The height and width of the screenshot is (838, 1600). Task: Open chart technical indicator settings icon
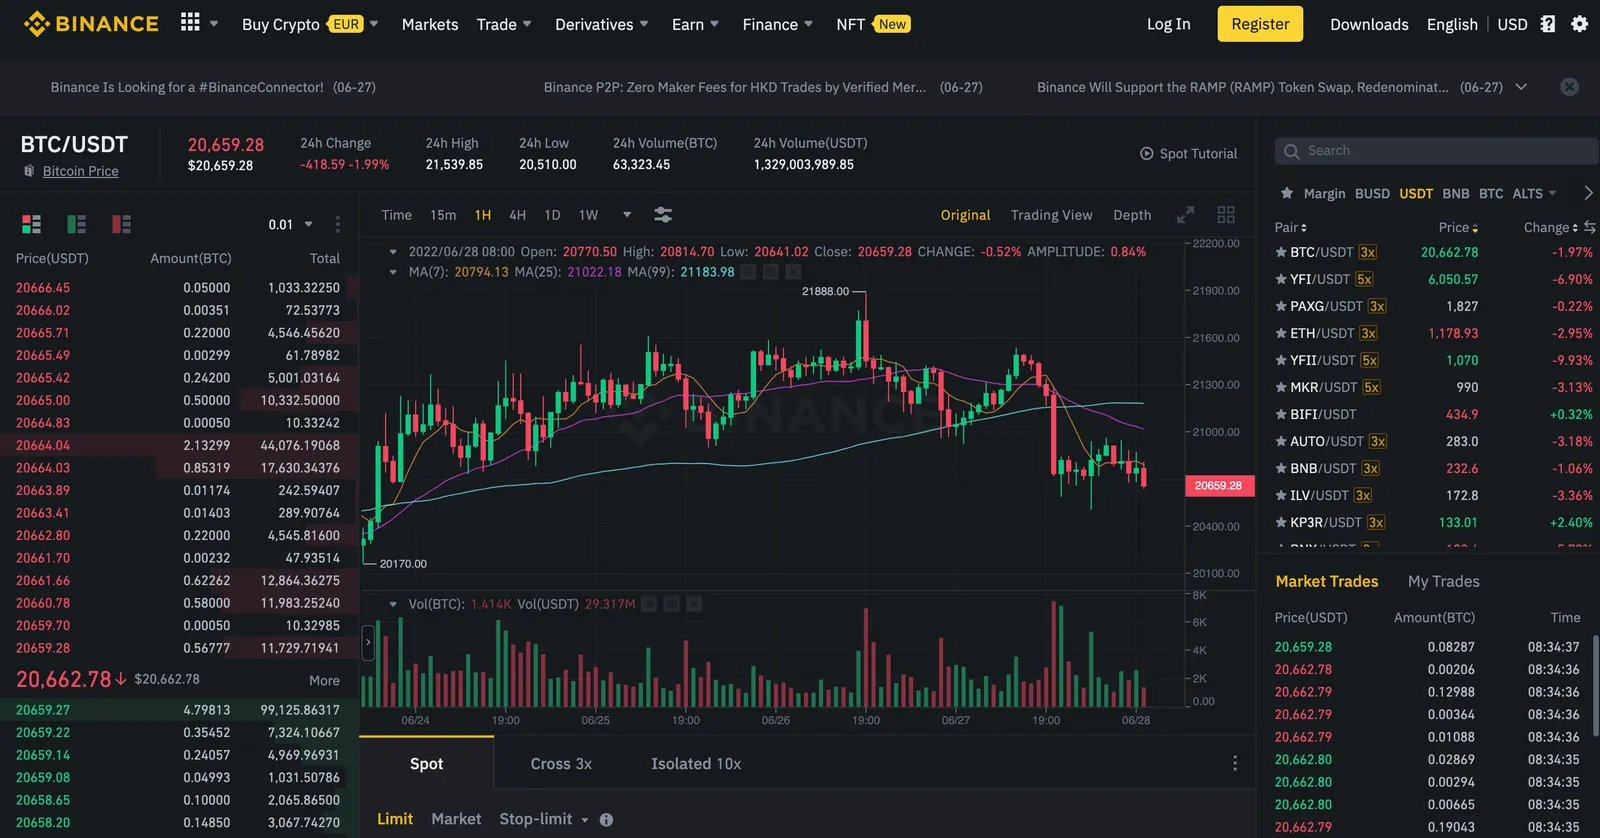point(663,215)
